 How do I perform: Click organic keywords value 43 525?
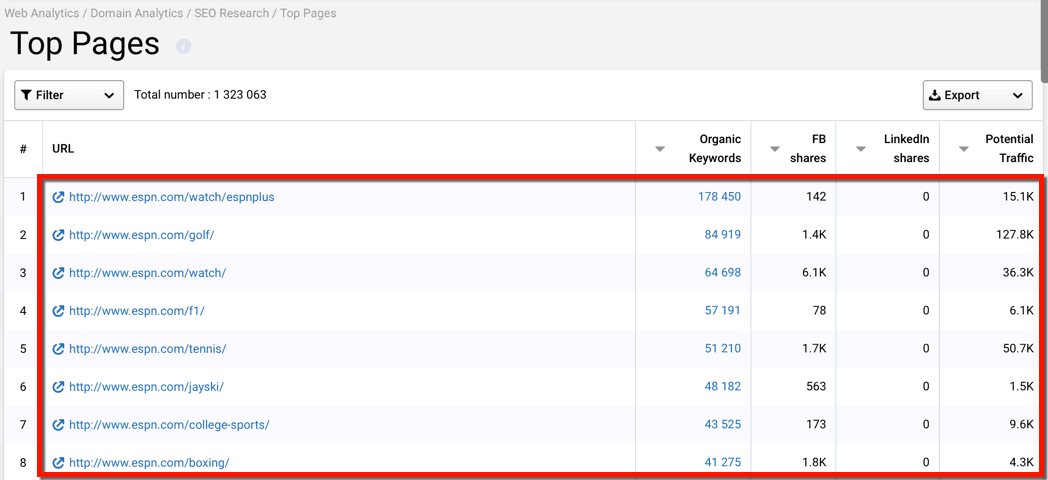click(x=723, y=425)
